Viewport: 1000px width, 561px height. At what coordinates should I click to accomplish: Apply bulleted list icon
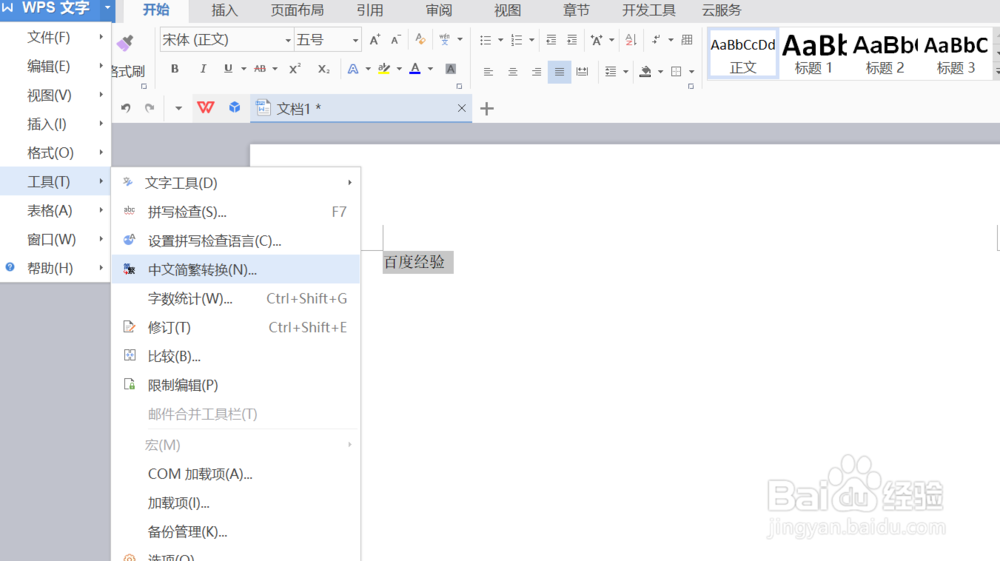(x=485, y=40)
